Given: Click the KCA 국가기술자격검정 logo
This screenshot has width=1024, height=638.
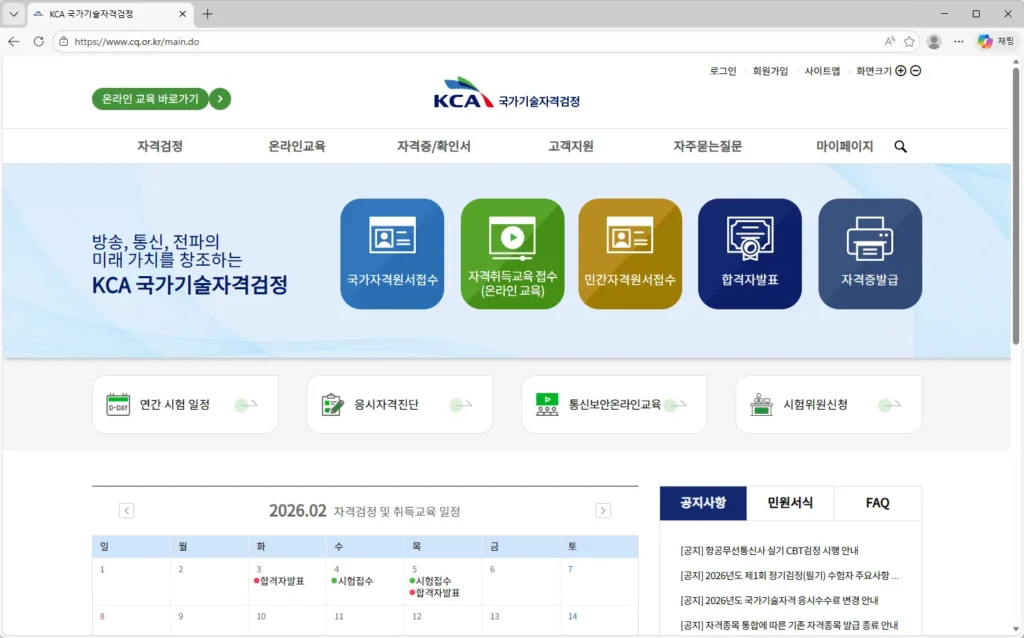Looking at the screenshot, I should (506, 96).
